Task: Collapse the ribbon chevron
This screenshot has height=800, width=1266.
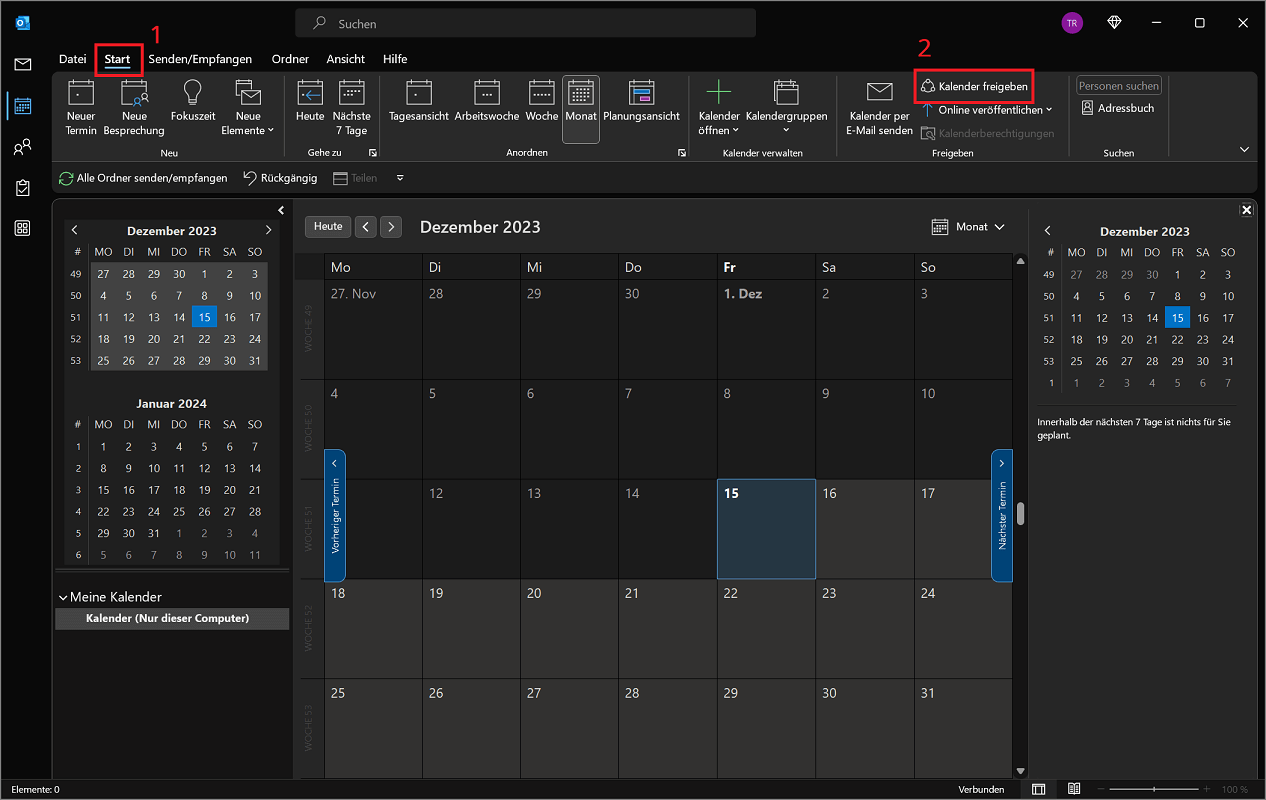Action: [1244, 149]
